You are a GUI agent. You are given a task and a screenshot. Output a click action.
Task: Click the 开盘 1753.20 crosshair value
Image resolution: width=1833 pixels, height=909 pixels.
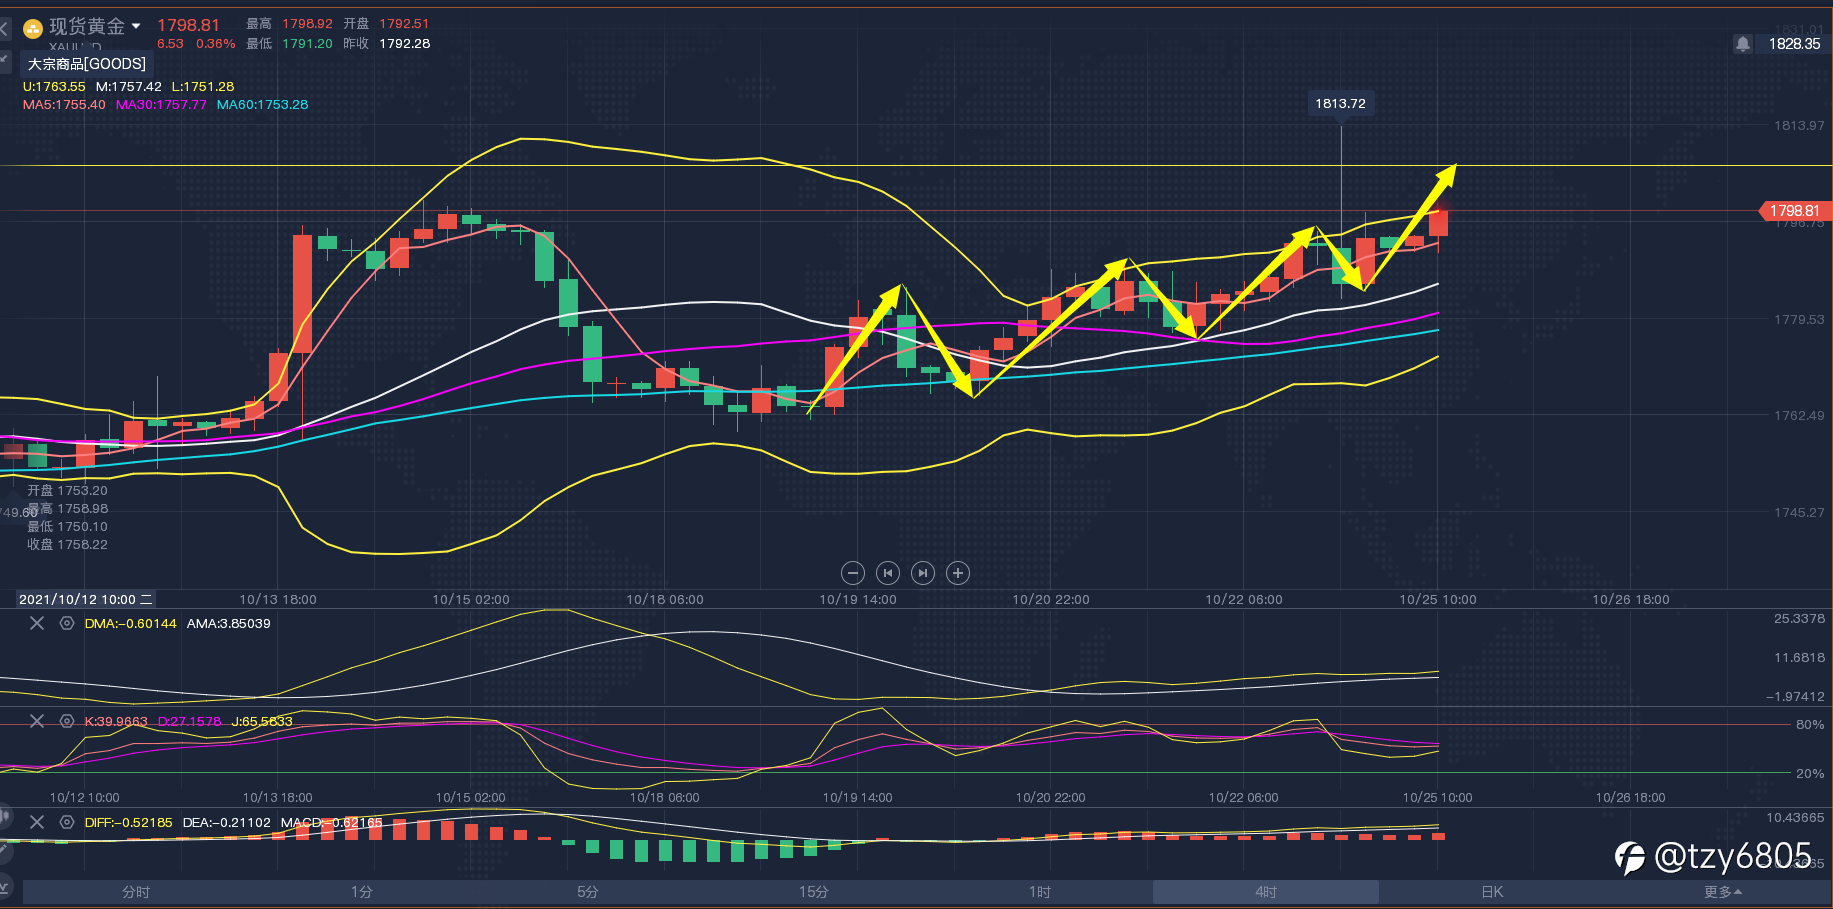67,491
